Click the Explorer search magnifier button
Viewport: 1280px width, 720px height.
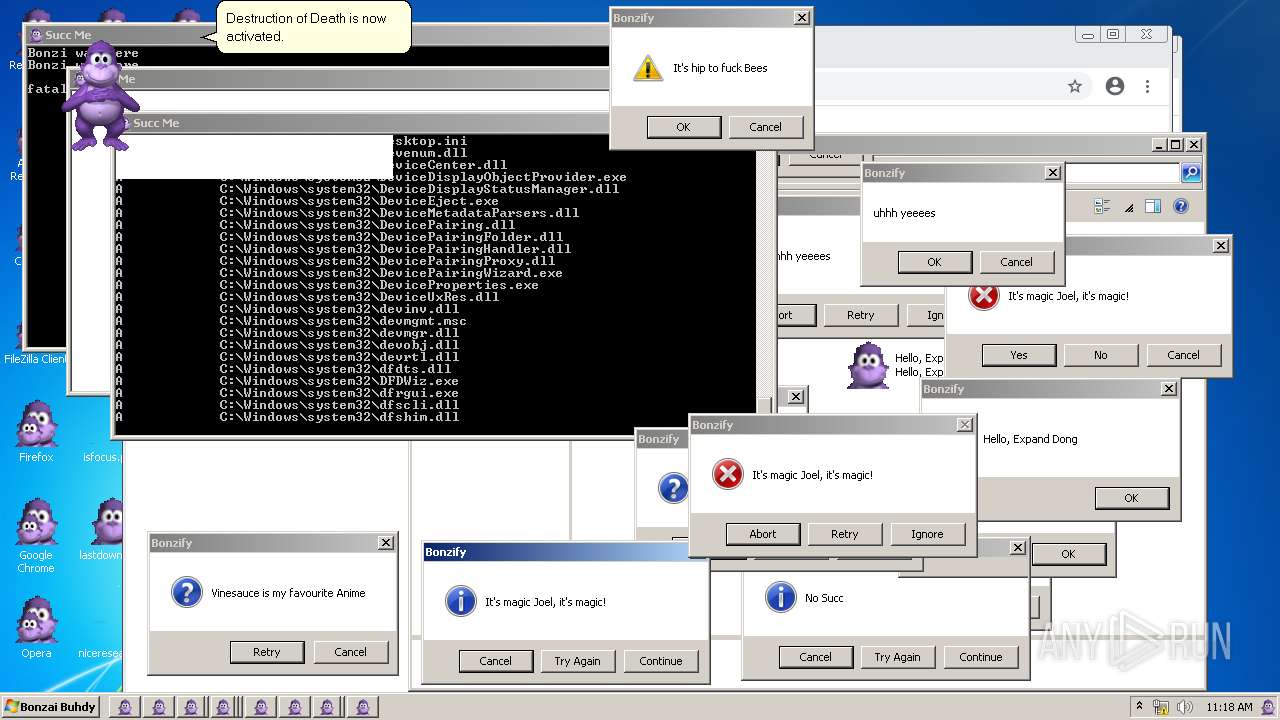click(x=1191, y=173)
